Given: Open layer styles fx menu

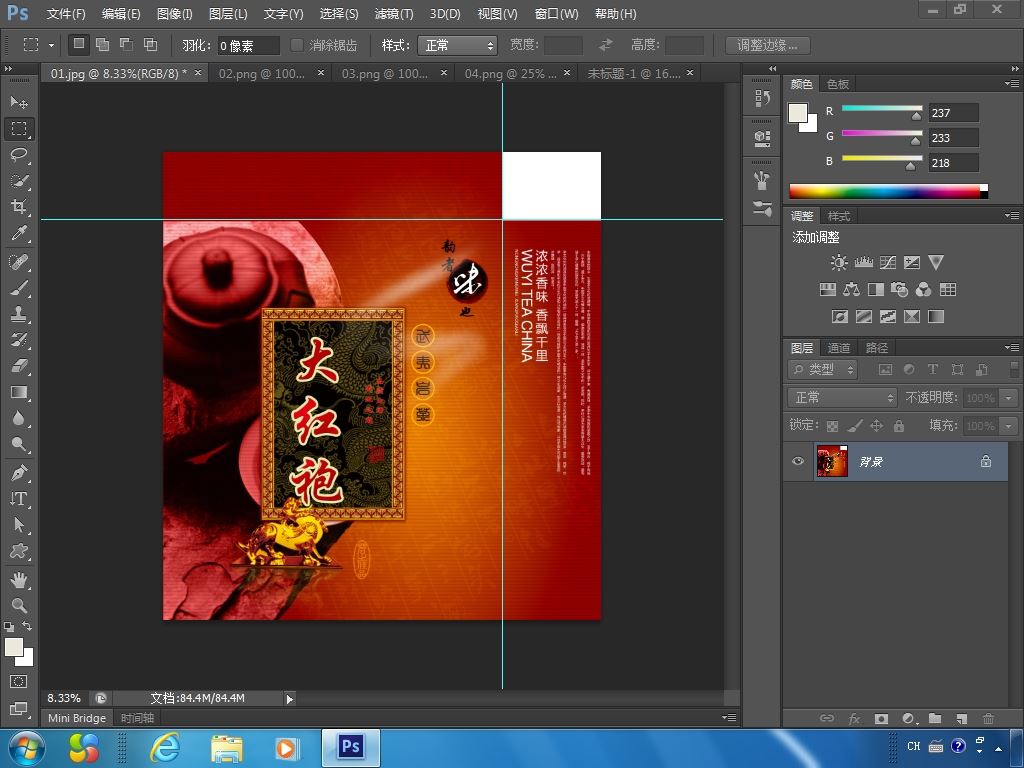Looking at the screenshot, I should (x=854, y=718).
